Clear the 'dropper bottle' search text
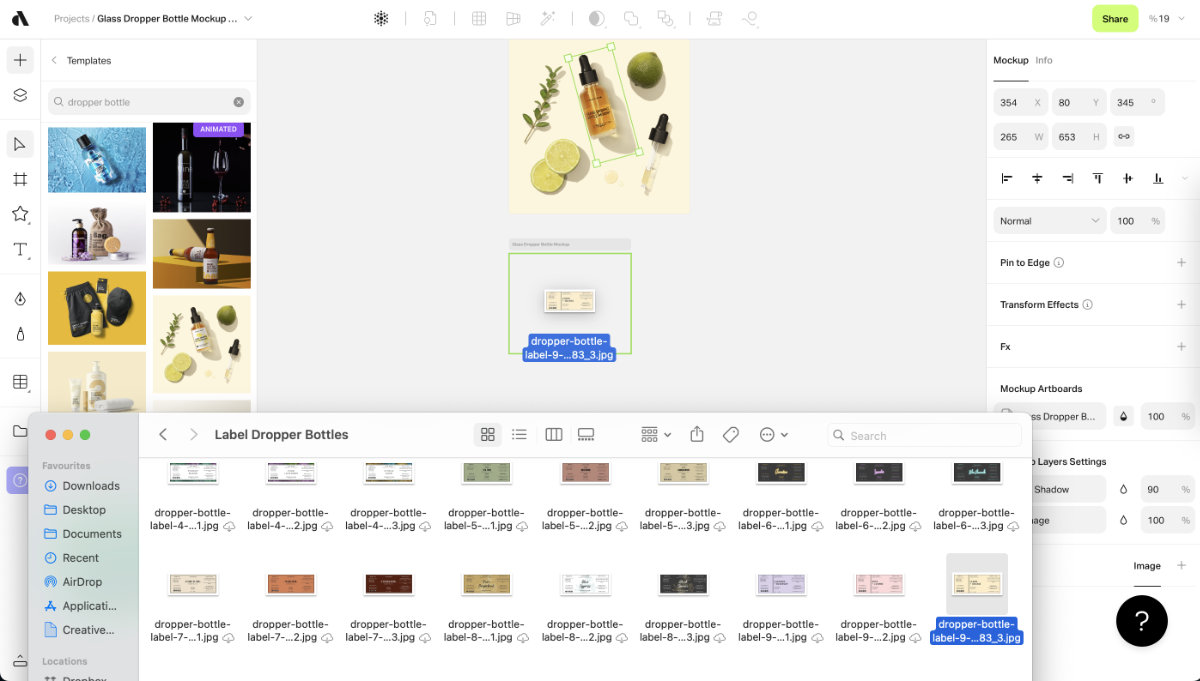 [x=239, y=102]
